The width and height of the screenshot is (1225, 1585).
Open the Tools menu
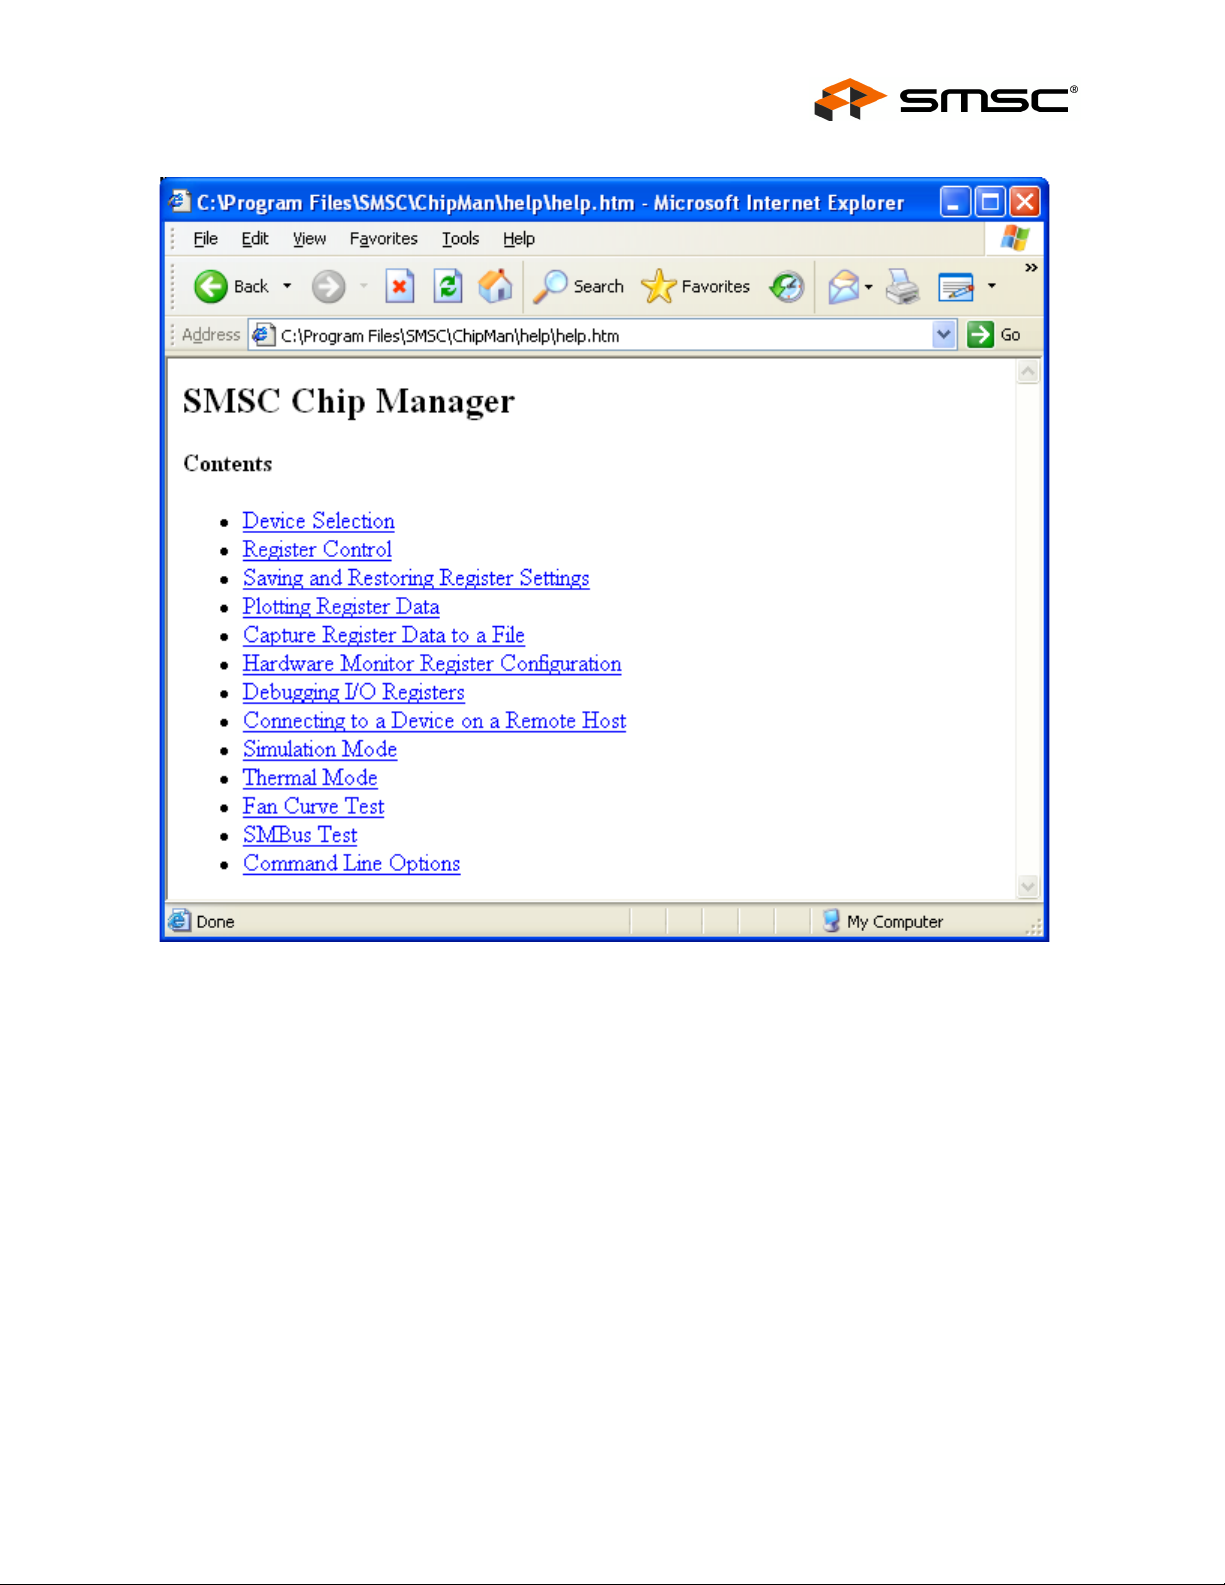(x=461, y=239)
